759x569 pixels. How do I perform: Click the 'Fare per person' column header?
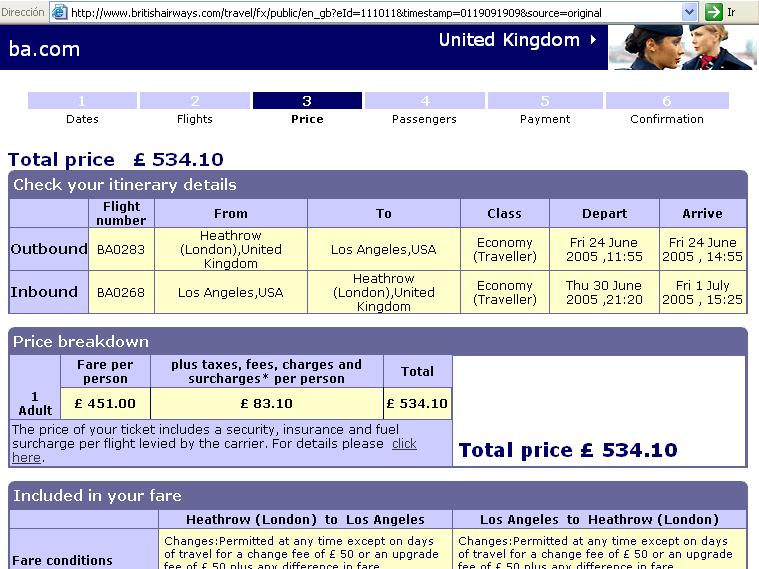(x=105, y=371)
